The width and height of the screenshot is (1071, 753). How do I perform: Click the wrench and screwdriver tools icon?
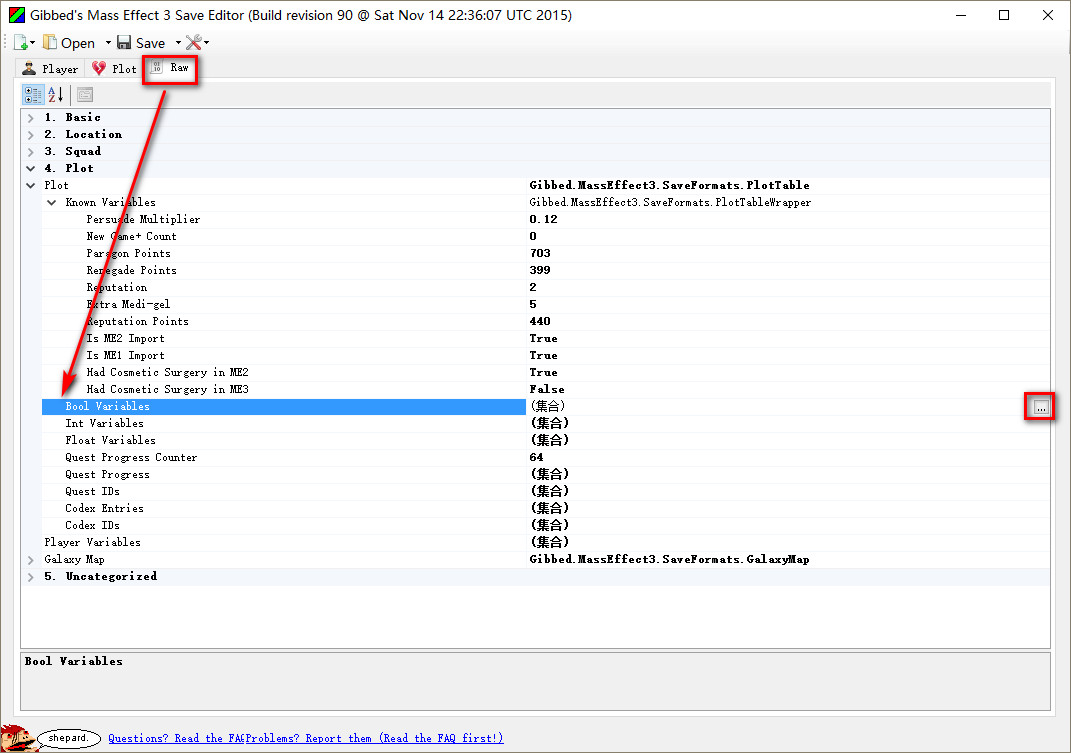point(194,42)
